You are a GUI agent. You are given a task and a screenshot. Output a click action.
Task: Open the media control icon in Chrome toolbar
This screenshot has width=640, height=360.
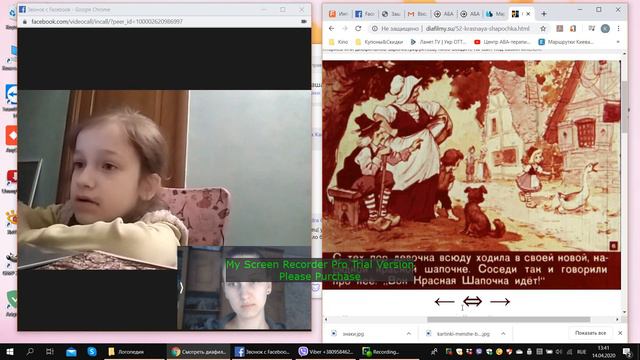pos(591,28)
